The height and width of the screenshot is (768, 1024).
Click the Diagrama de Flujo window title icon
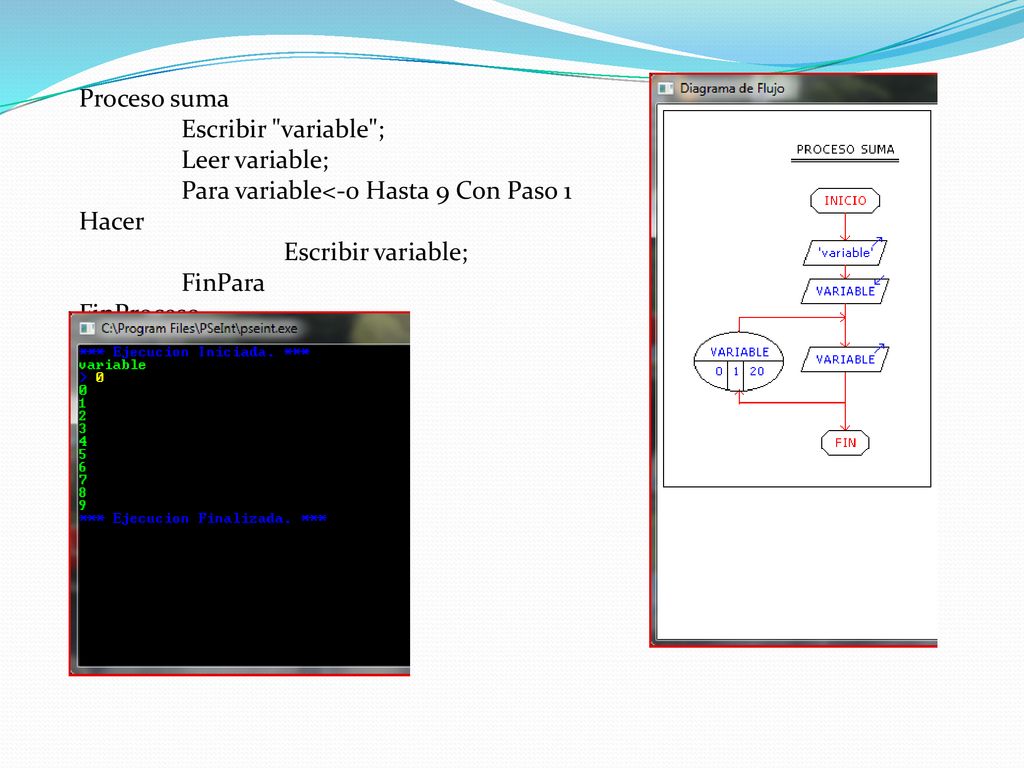click(x=665, y=88)
